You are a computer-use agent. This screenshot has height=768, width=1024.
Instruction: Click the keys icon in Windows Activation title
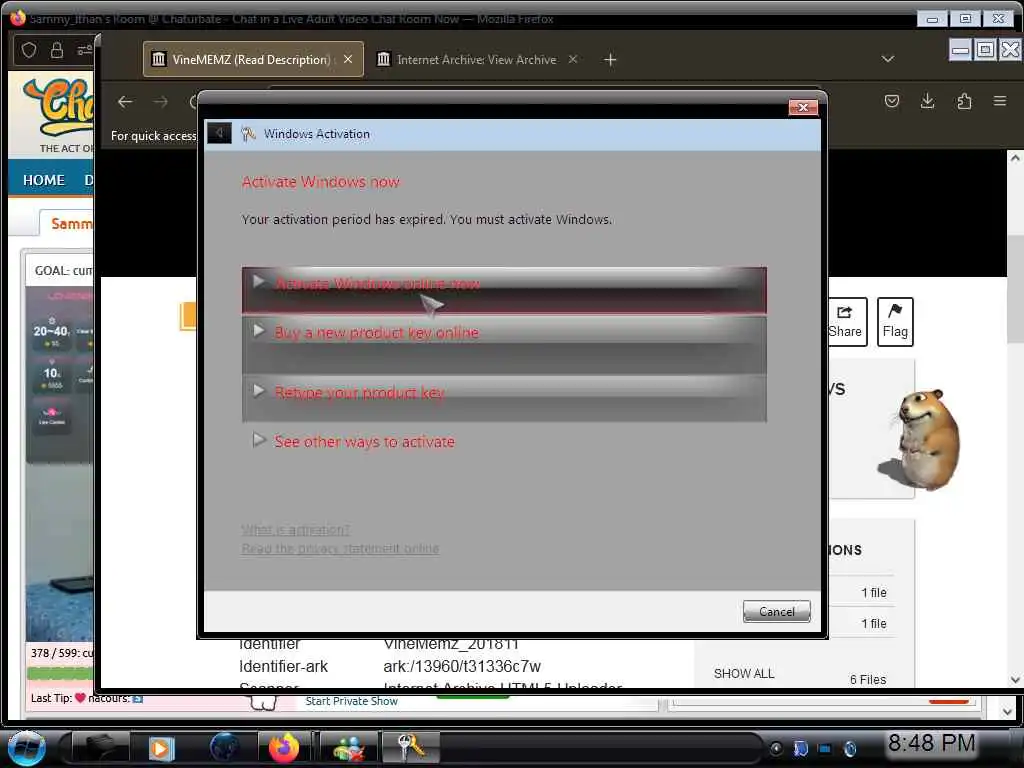[248, 134]
